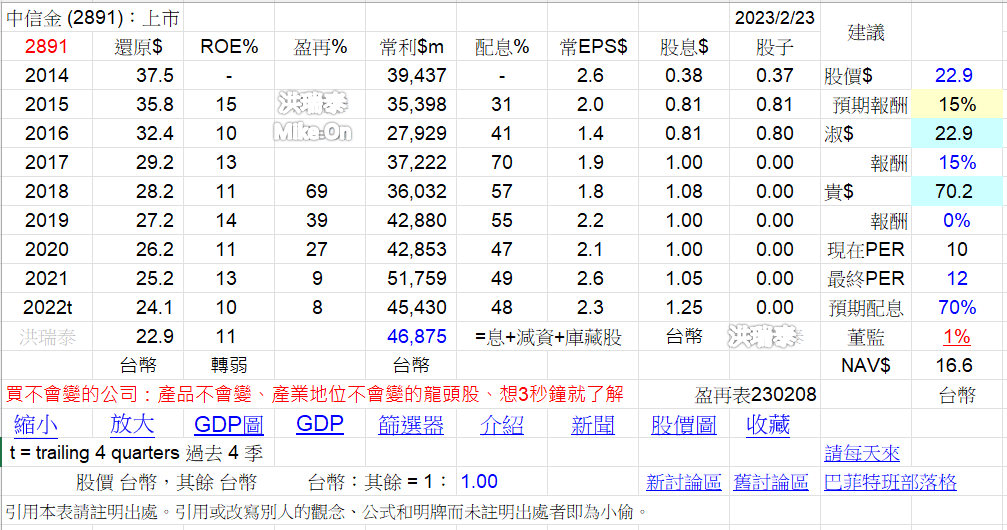1007x530 pixels.
Task: Select the =息+減資+庫藏股 note cell
Action: tap(548, 337)
